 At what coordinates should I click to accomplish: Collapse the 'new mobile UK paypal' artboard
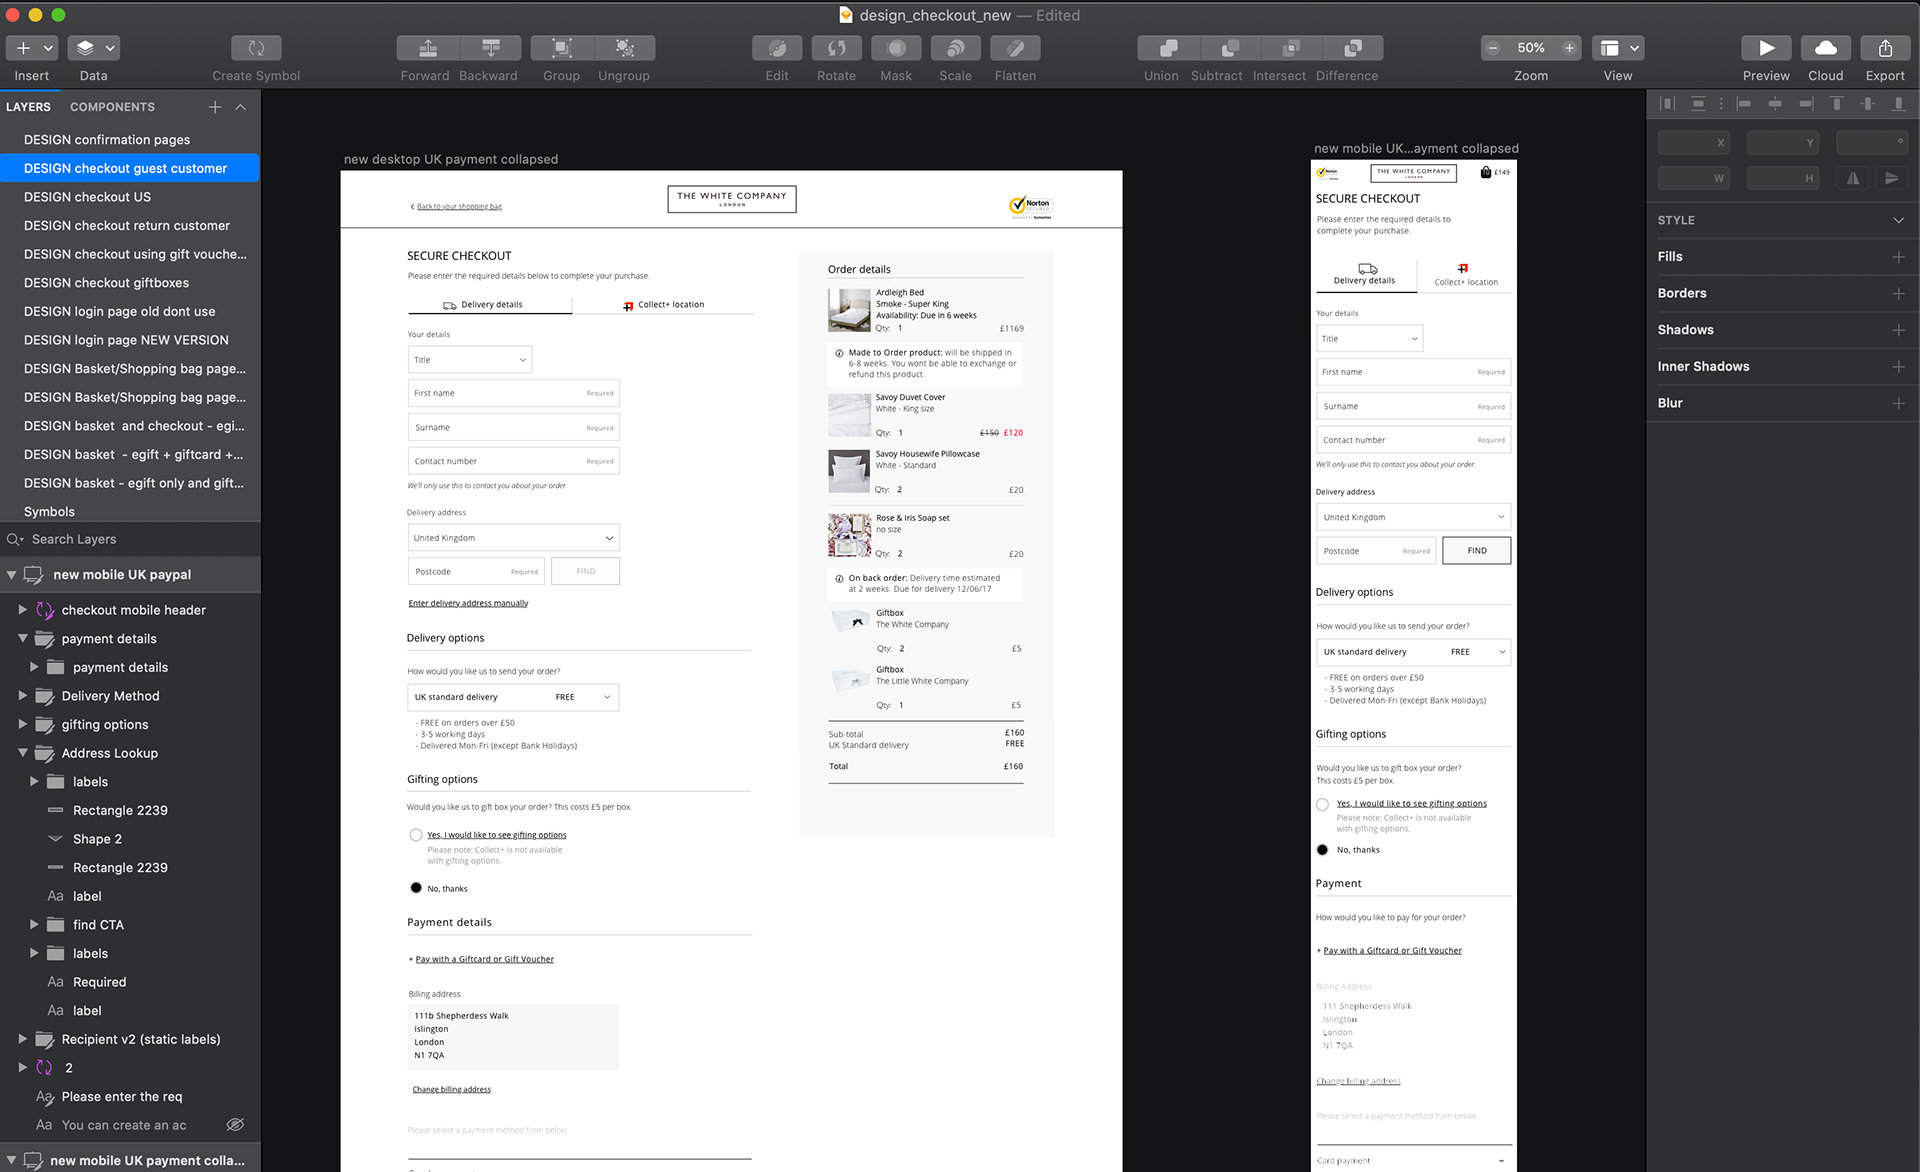tap(11, 575)
